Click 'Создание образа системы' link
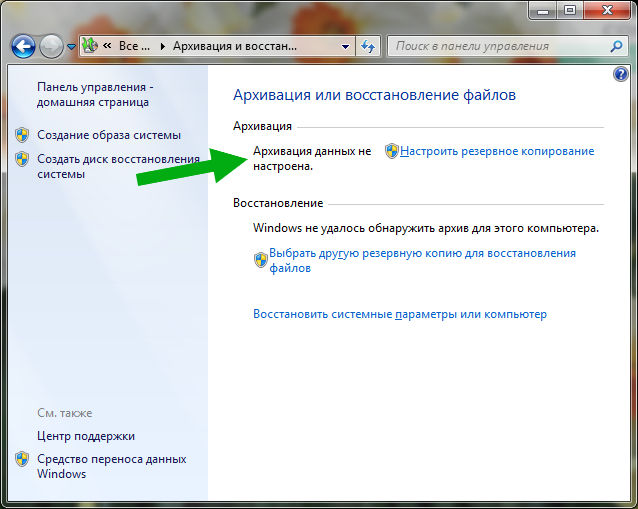This screenshot has width=638, height=509. coord(109,135)
